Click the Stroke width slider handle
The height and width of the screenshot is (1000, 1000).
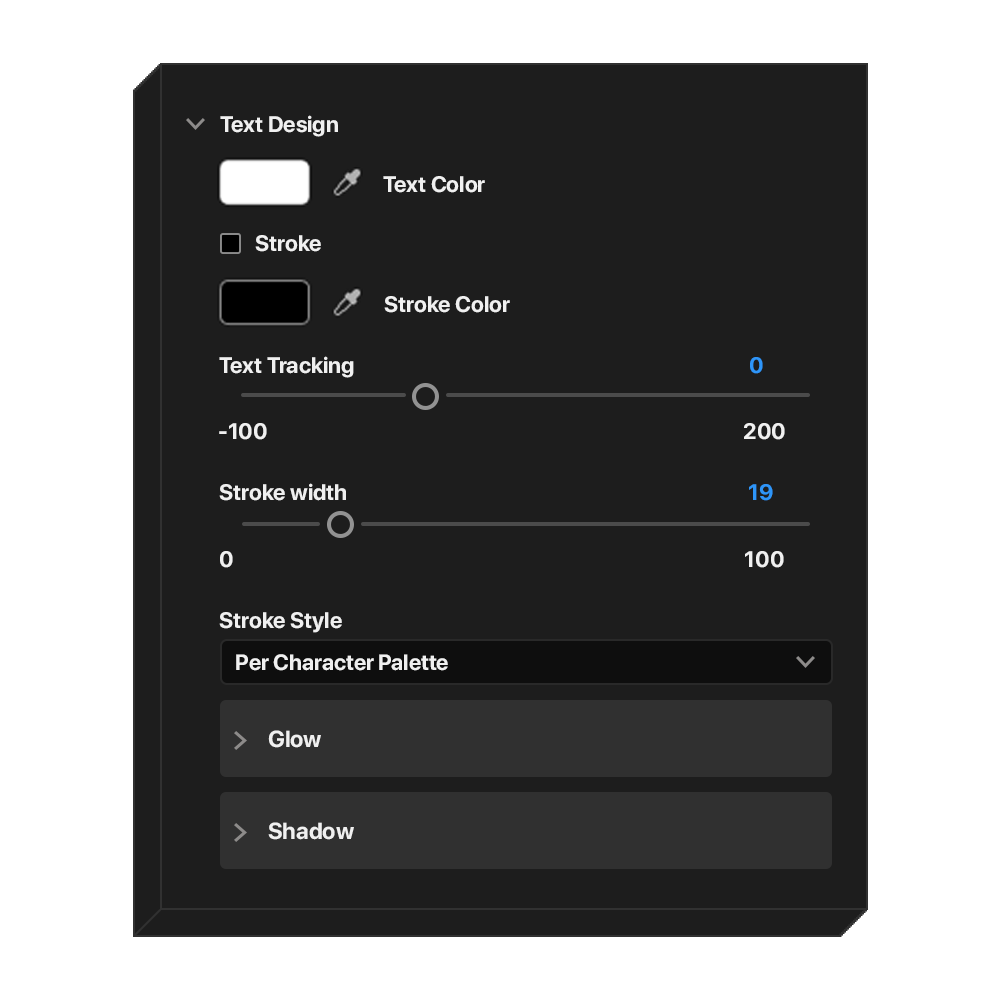pyautogui.click(x=341, y=524)
